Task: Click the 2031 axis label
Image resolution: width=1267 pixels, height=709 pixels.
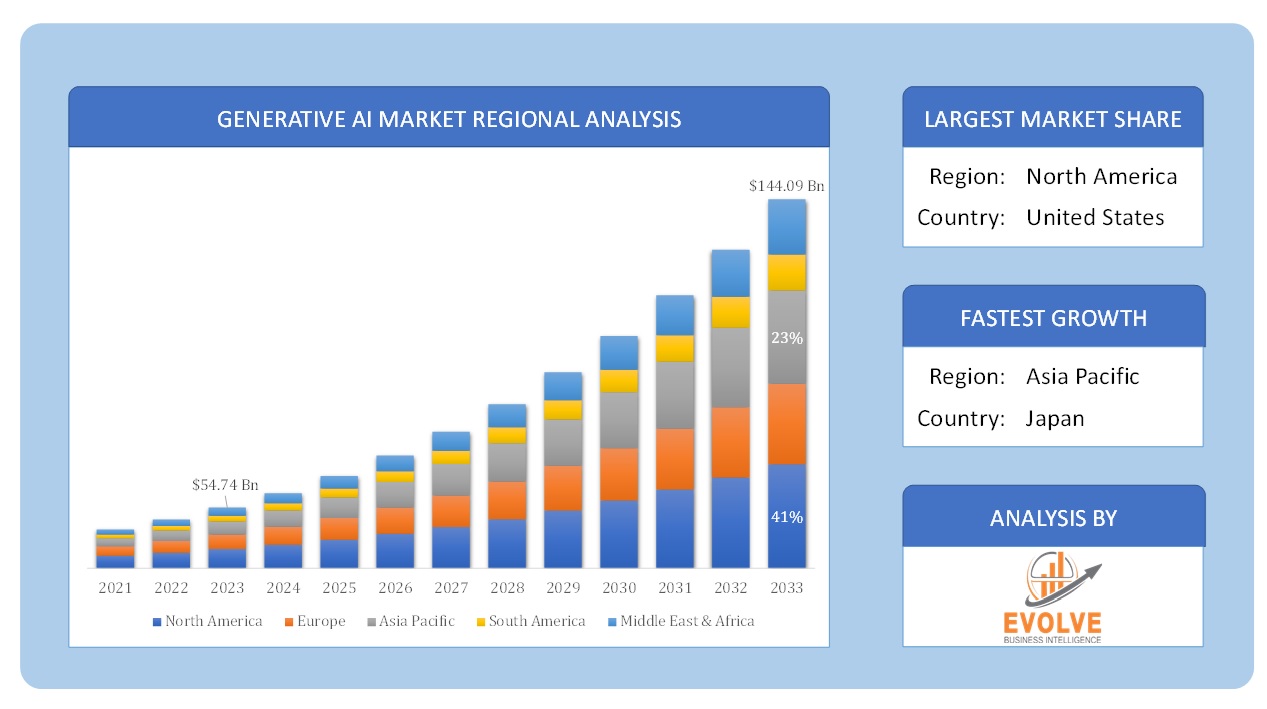Action: [675, 588]
